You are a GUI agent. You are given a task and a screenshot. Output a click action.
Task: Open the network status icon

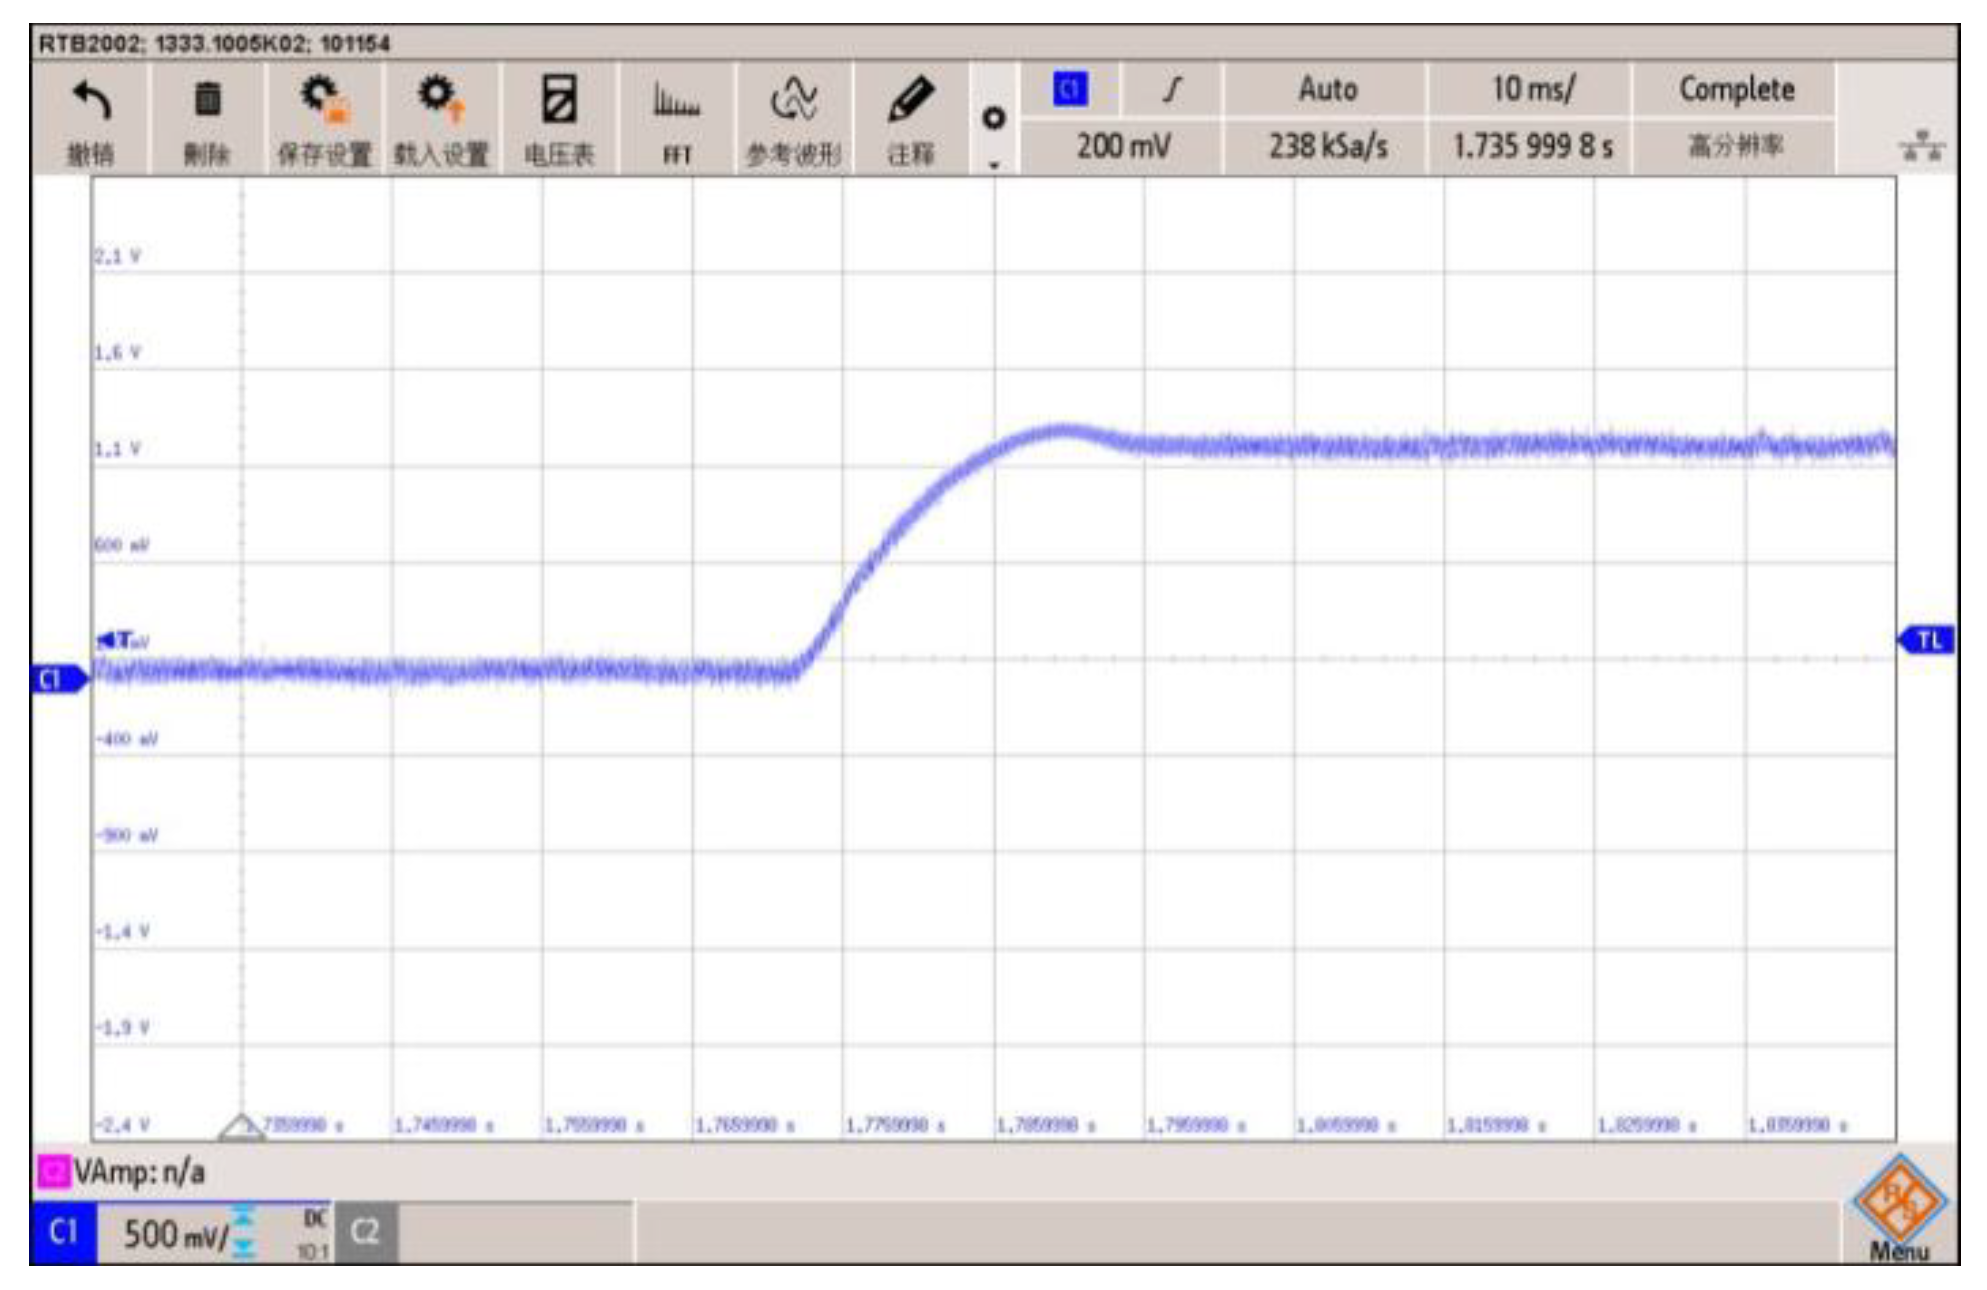(x=1920, y=148)
